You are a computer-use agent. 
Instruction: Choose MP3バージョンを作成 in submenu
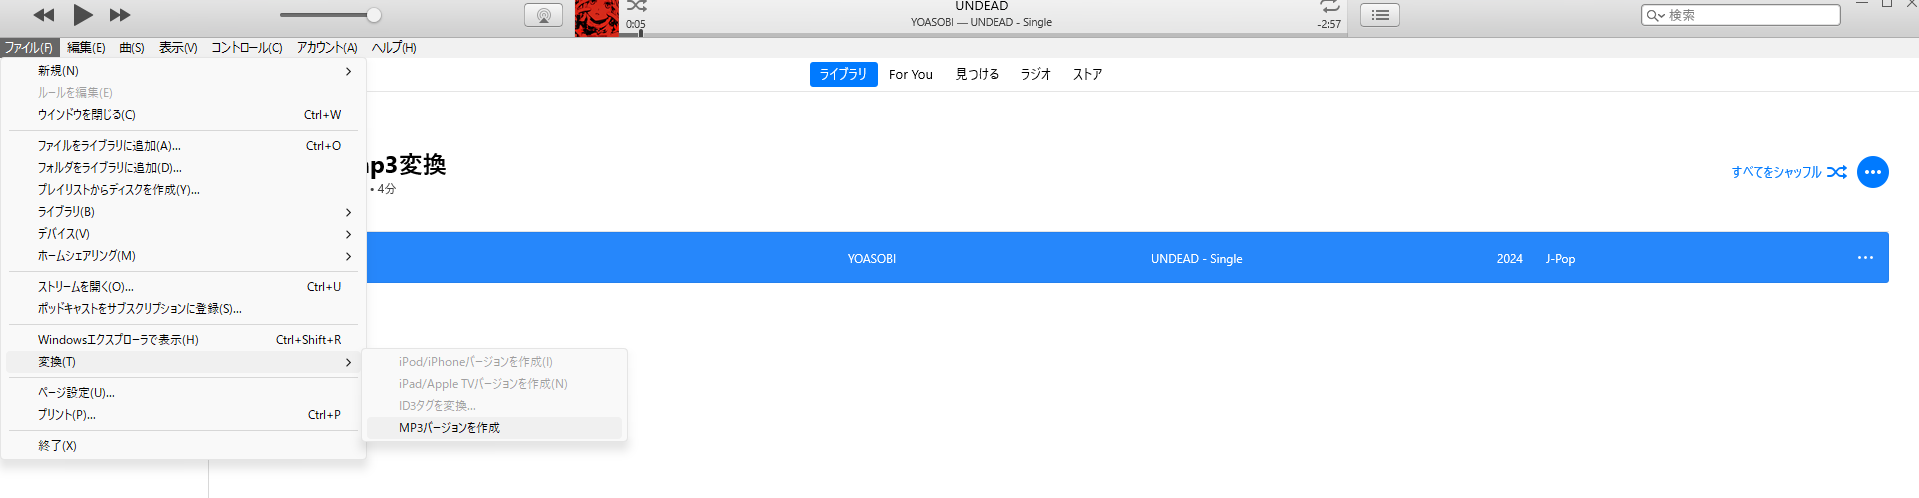tap(495, 428)
